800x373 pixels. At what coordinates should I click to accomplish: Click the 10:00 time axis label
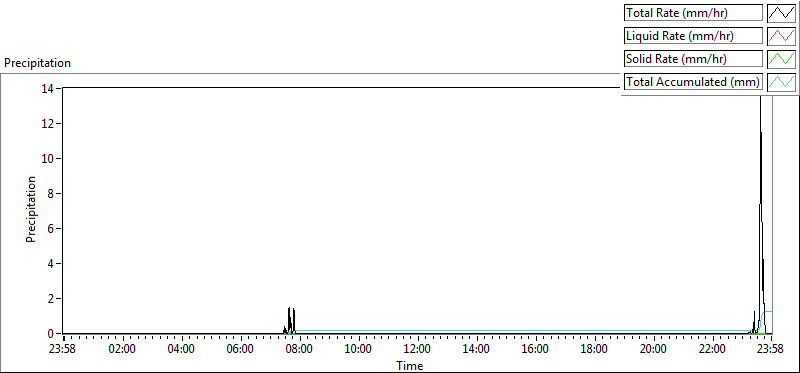(359, 350)
